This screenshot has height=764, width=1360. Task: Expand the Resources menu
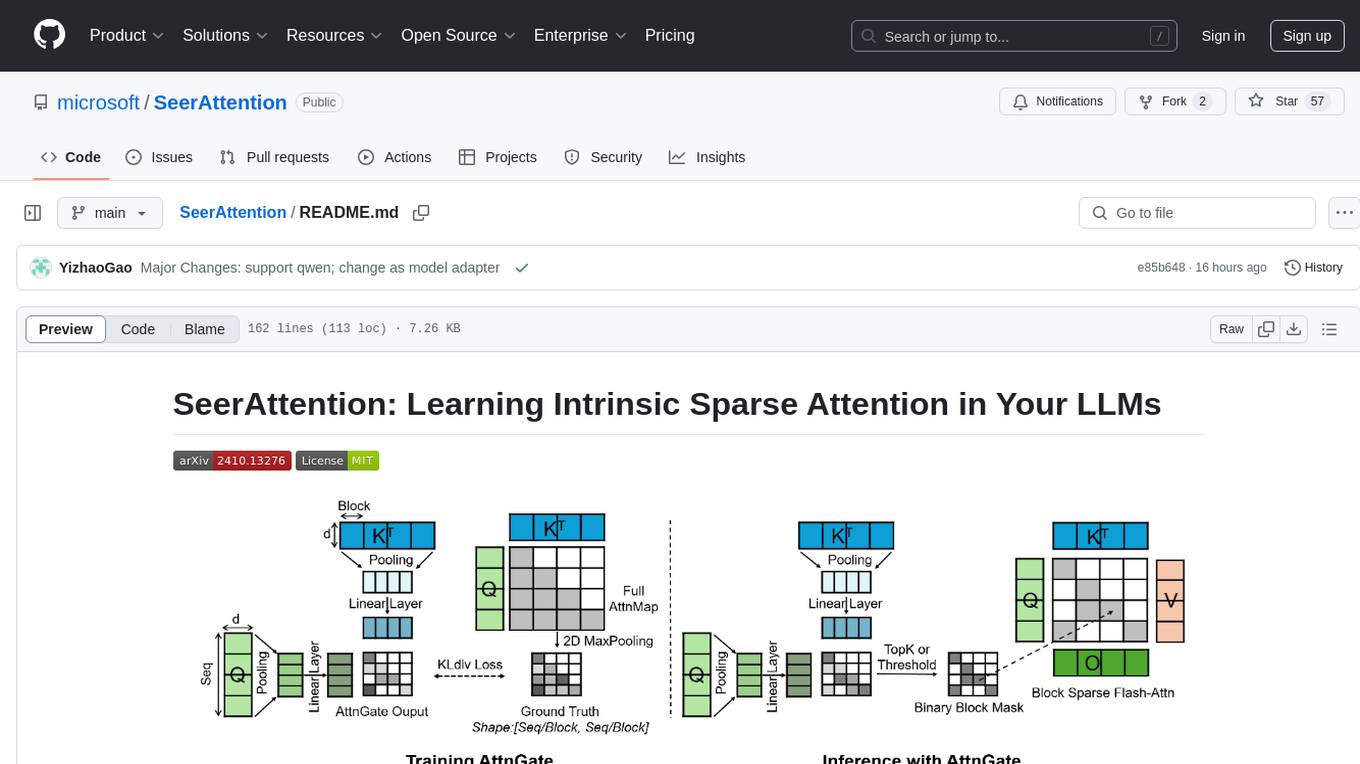pyautogui.click(x=334, y=35)
